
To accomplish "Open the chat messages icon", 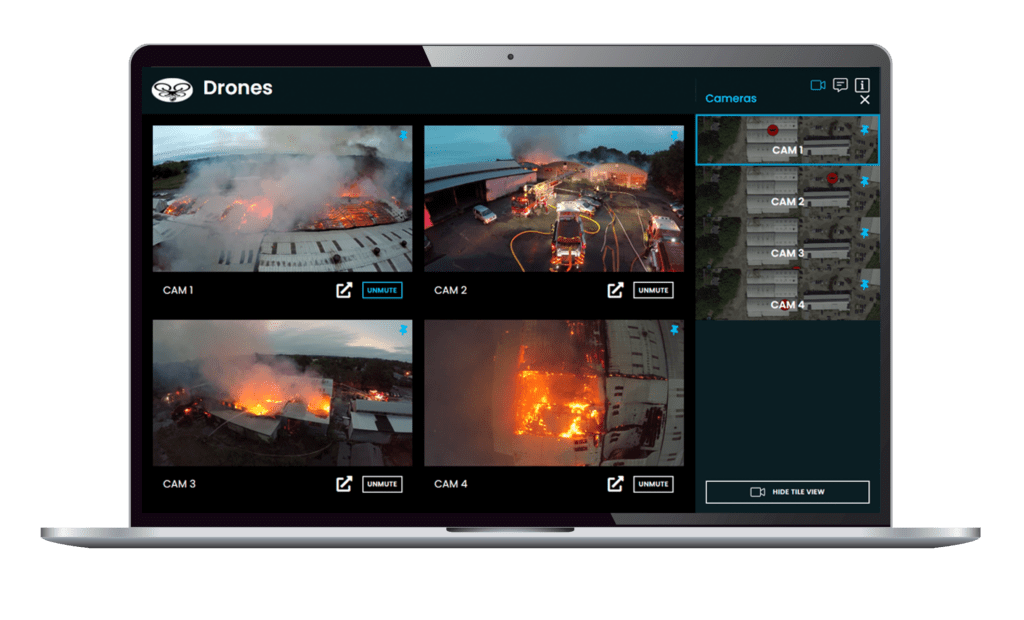I will [840, 85].
